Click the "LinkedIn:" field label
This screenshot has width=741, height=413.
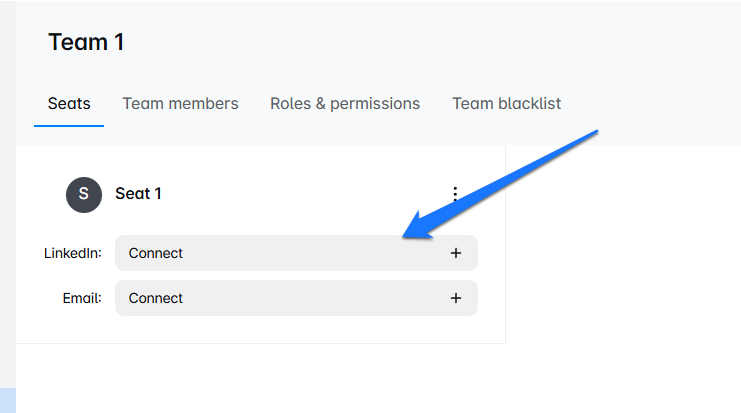(72, 253)
